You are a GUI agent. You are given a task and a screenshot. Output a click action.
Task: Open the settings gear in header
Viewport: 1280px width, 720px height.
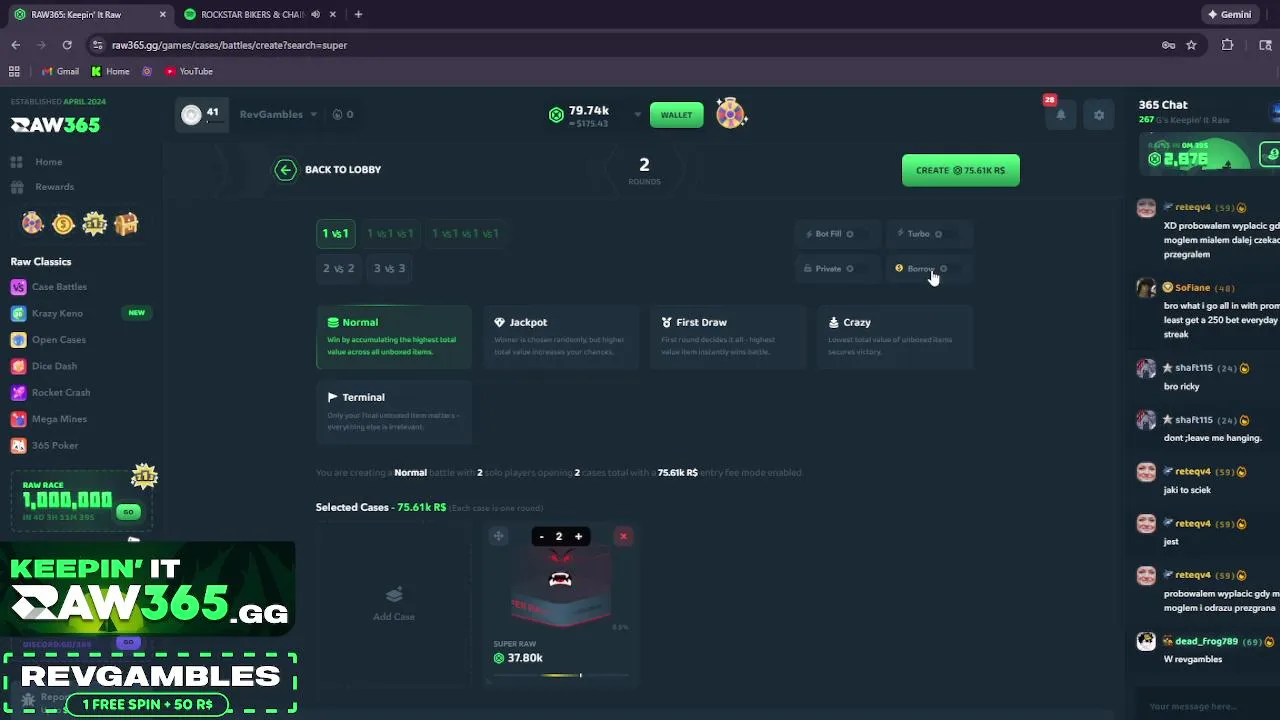point(1099,115)
